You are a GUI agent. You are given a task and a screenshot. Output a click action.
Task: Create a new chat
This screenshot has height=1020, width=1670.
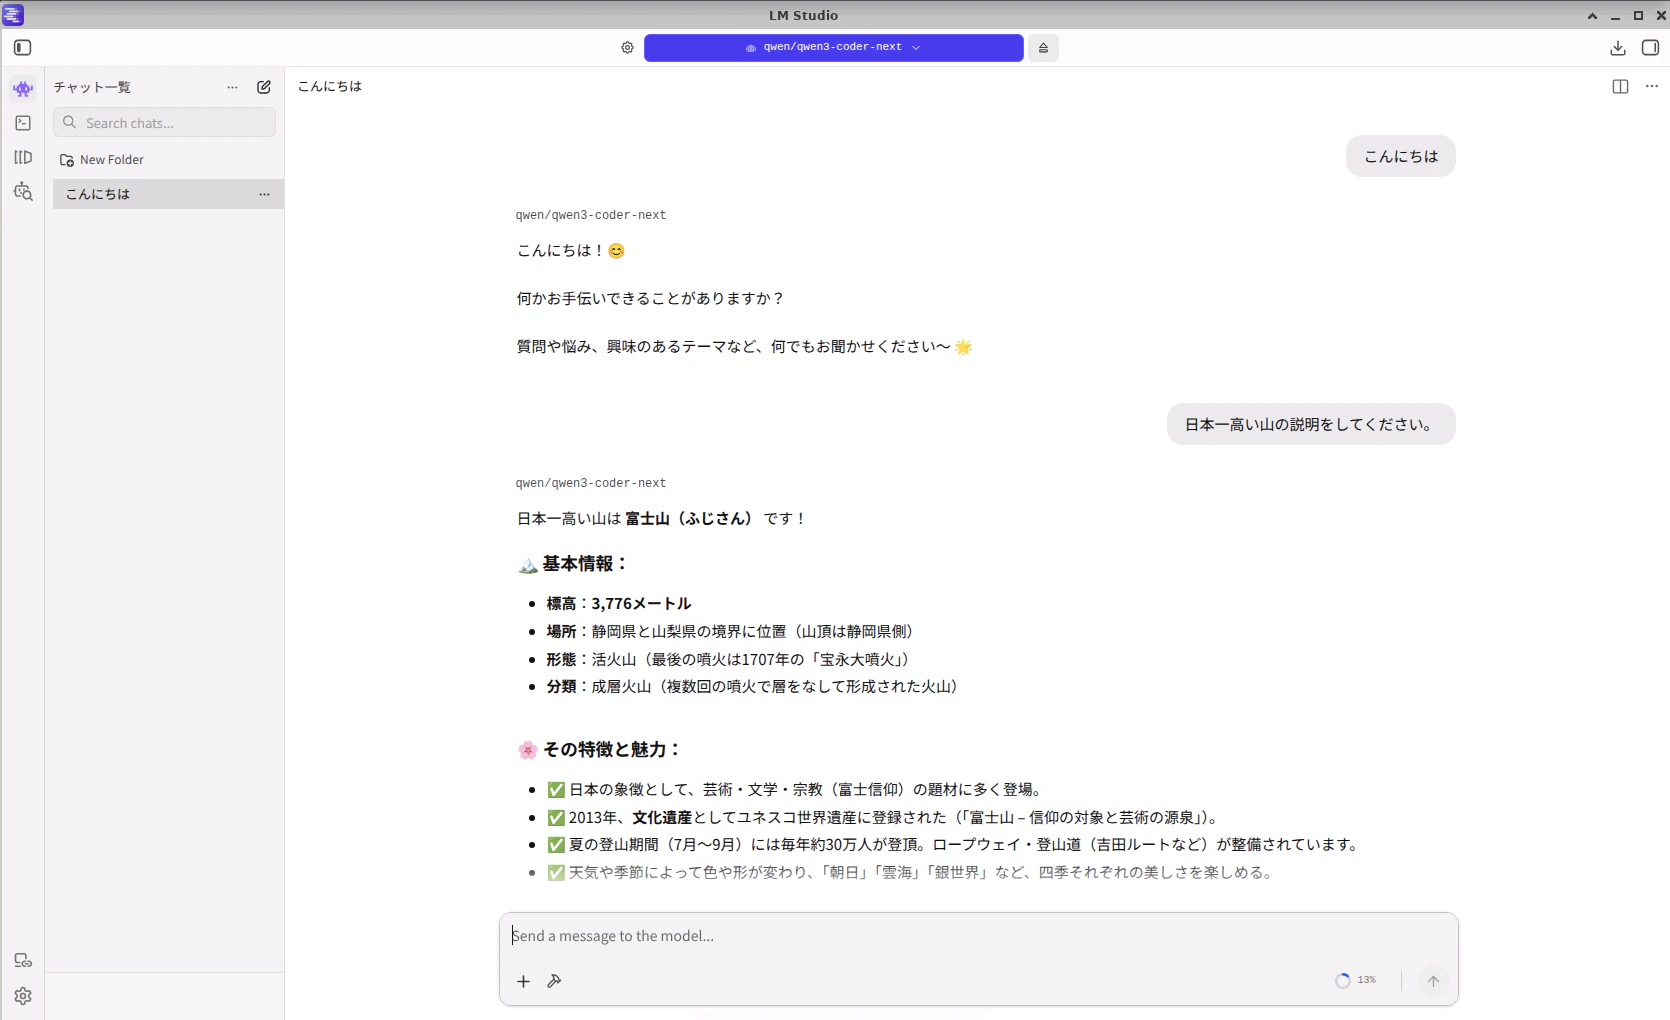point(264,87)
